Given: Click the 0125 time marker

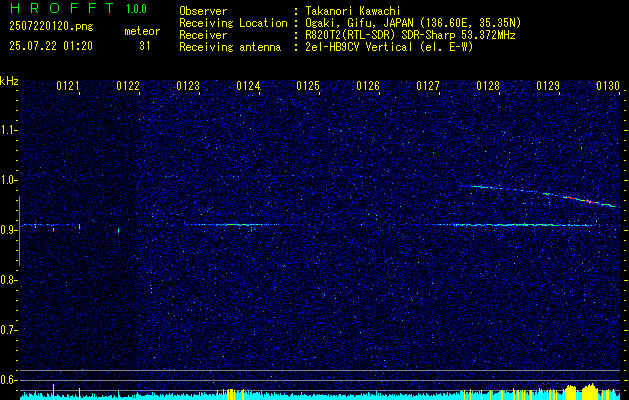Looking at the screenshot, I should [308, 86].
